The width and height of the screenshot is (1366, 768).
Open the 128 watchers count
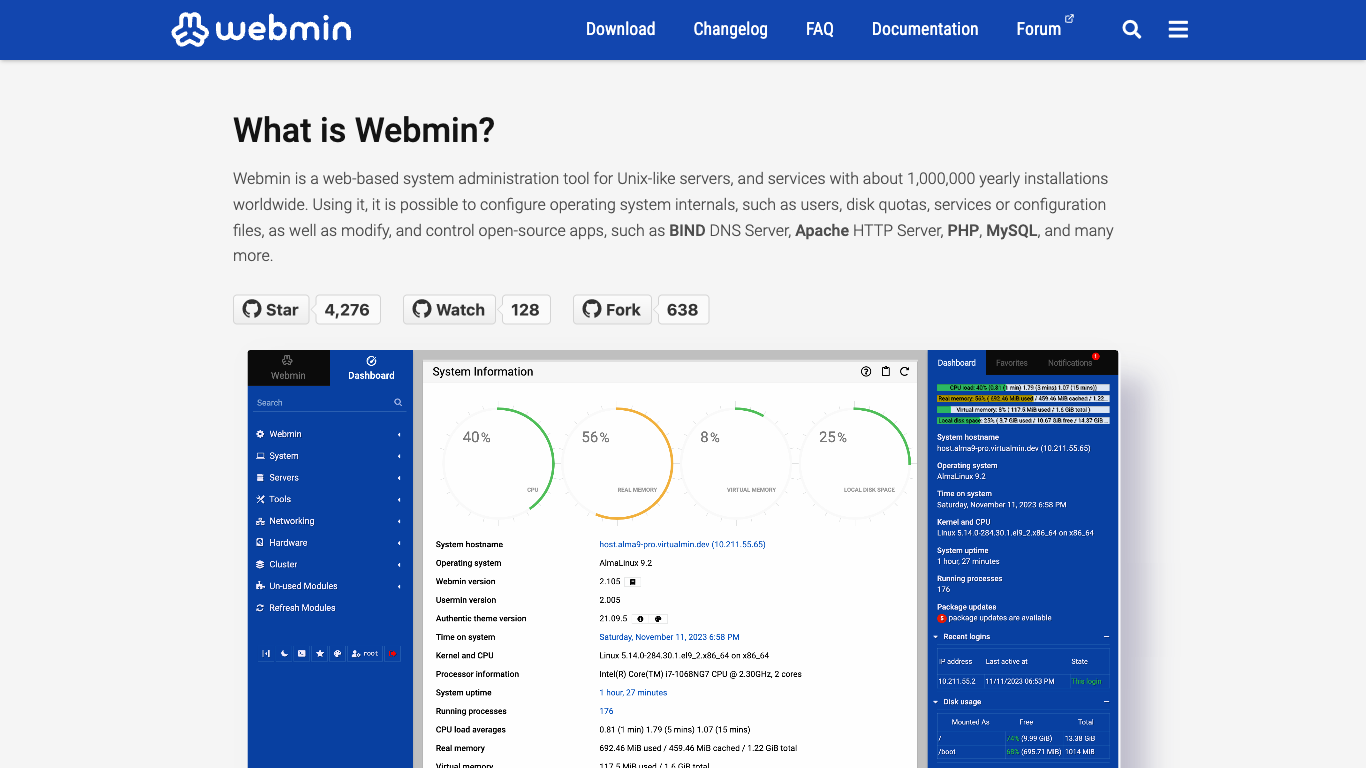pos(525,309)
